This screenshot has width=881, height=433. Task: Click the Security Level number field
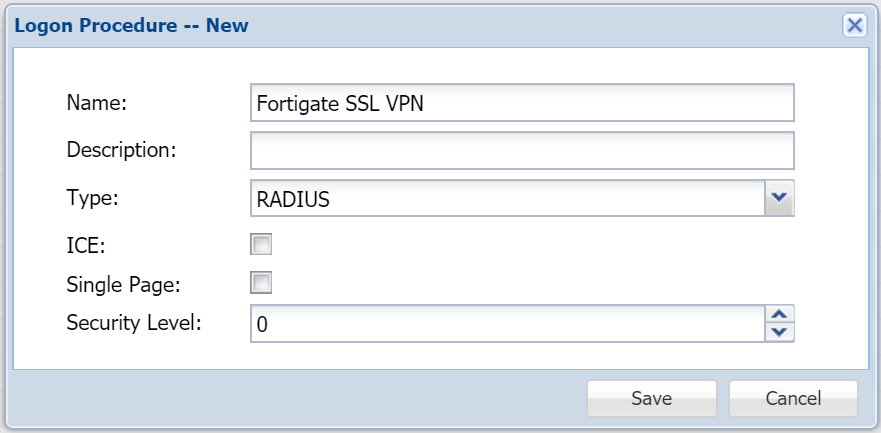(x=507, y=324)
